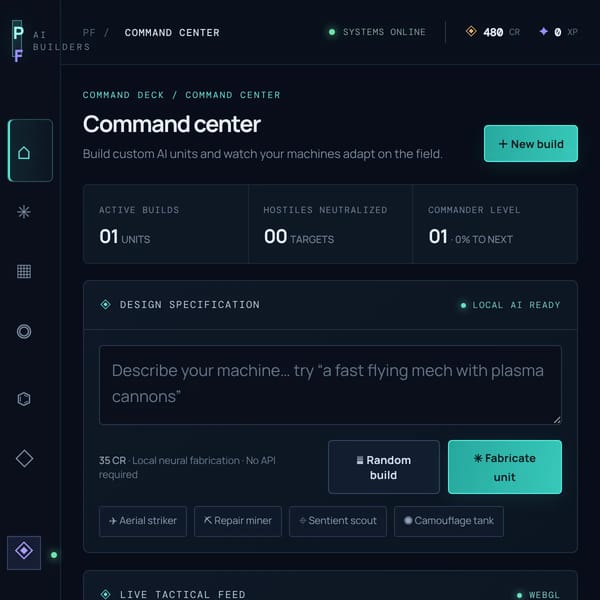
Task: Click the orange credits diamond icon
Action: 471,31
